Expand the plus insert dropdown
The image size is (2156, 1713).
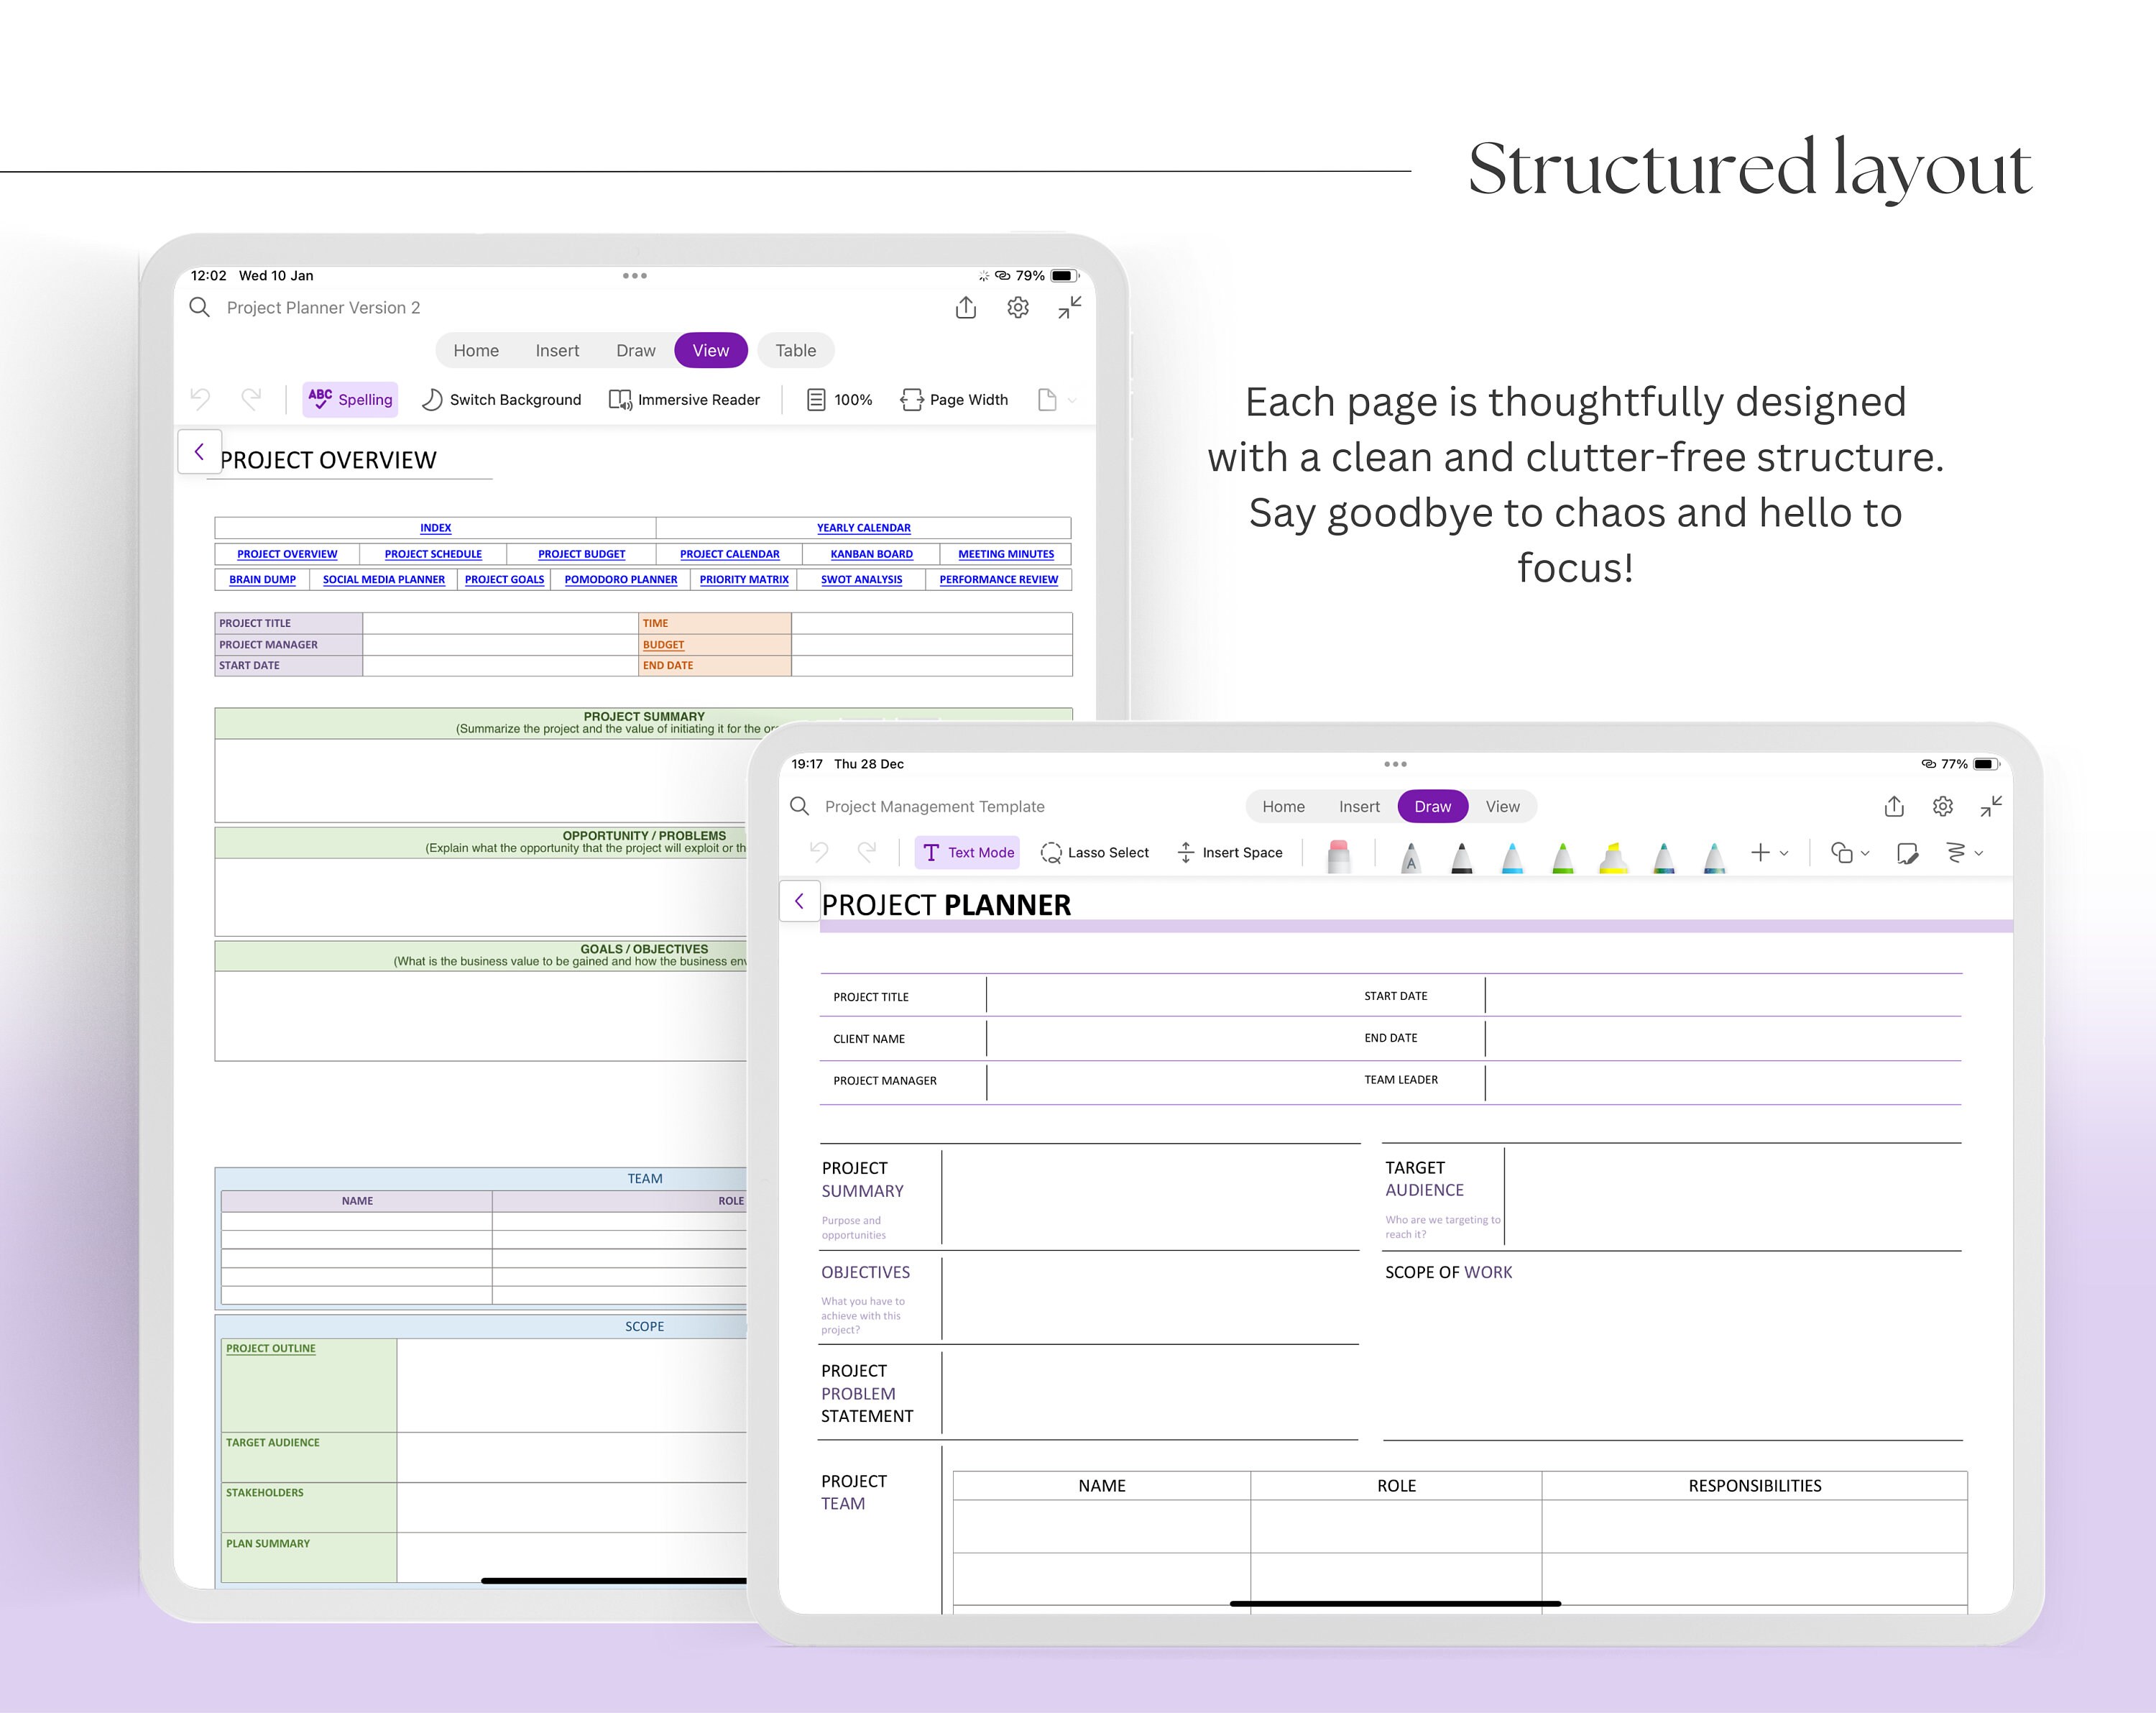click(x=1782, y=853)
